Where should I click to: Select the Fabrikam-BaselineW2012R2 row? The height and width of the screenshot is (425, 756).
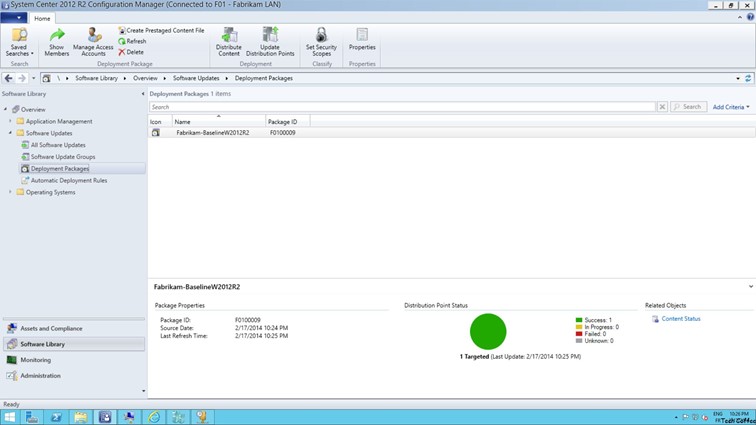point(452,133)
